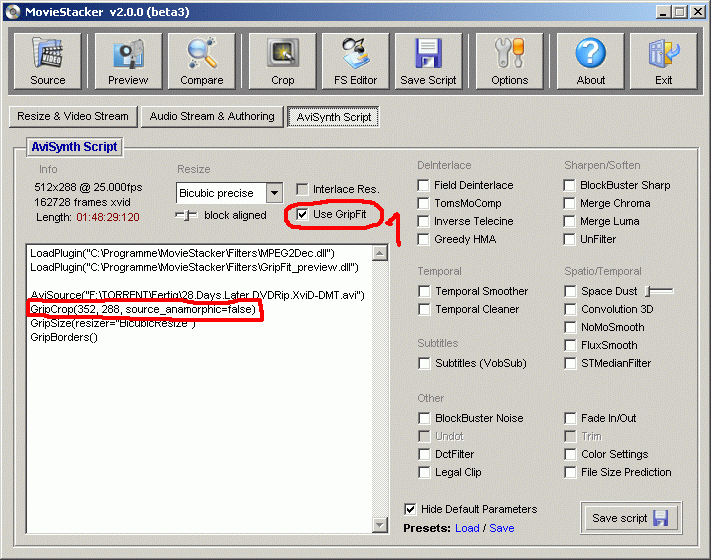Click the GripBorders() script line

pyautogui.click(x=64, y=337)
